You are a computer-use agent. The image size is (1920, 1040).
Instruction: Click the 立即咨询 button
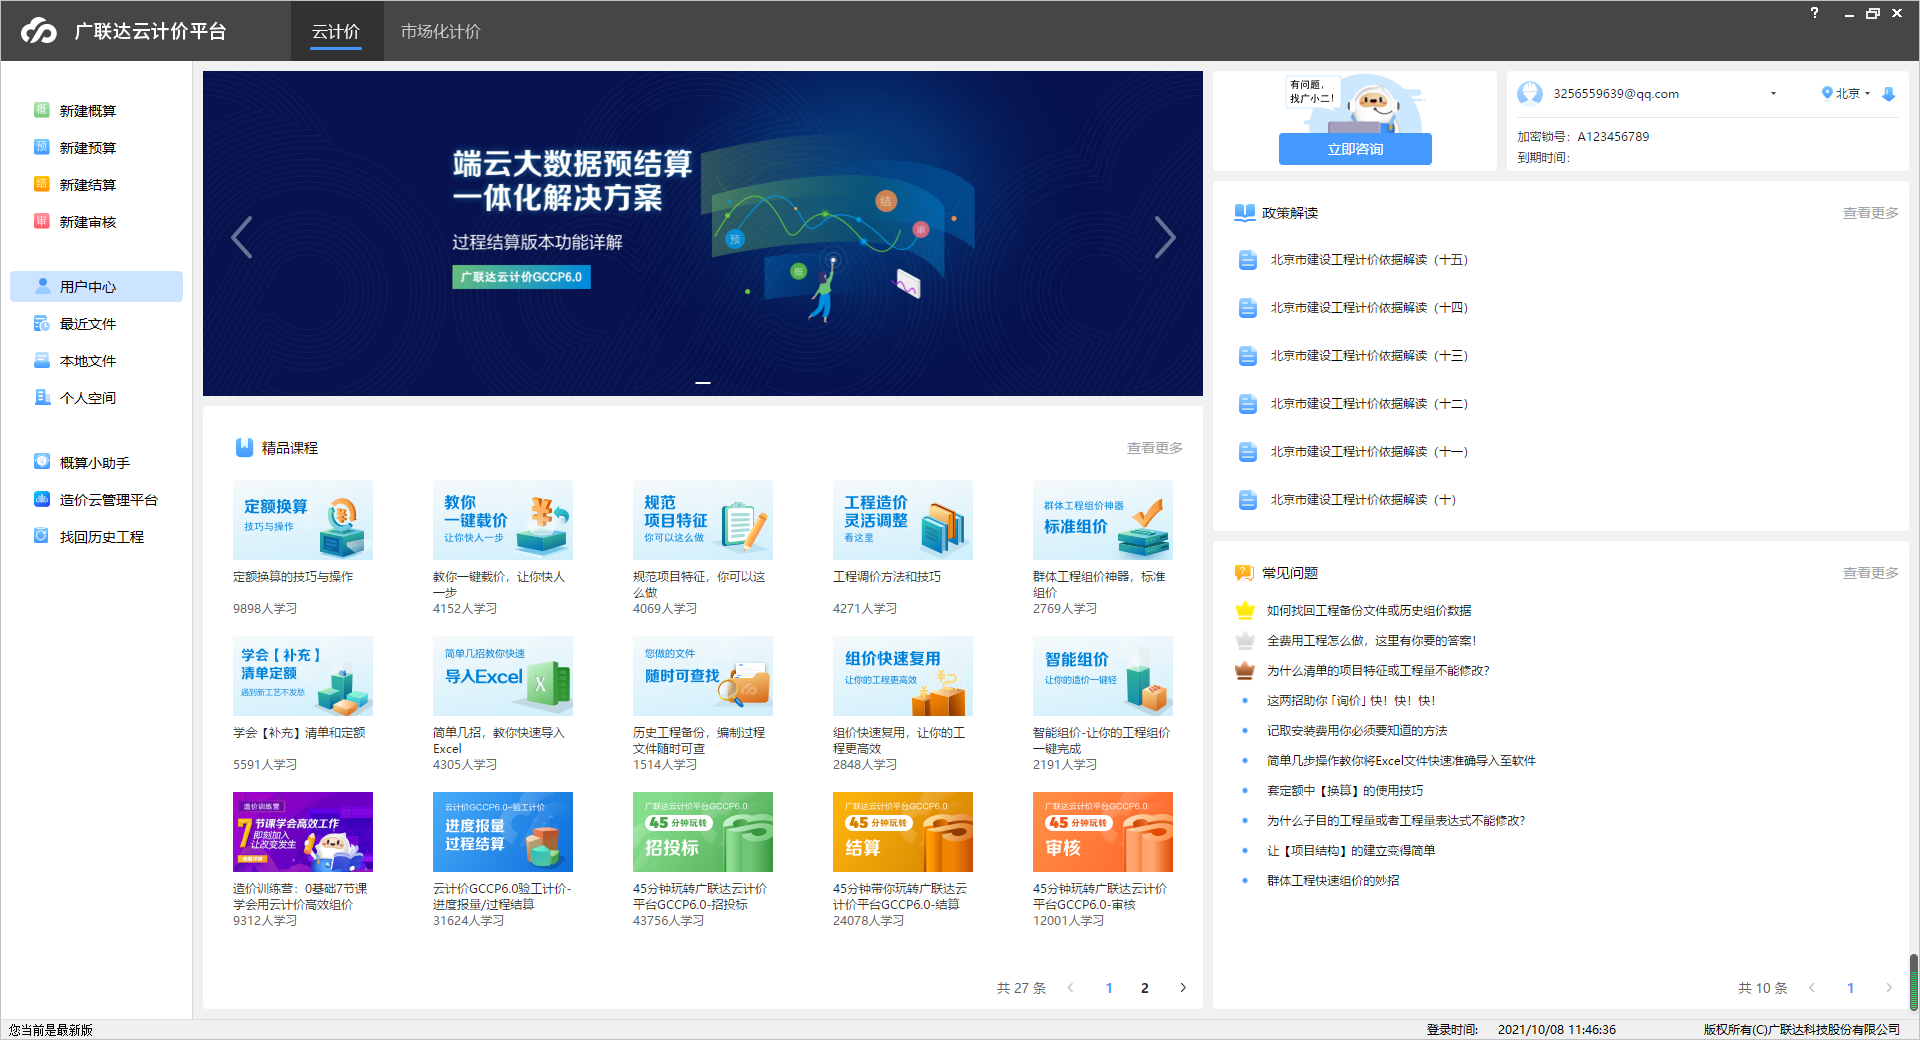(x=1355, y=149)
